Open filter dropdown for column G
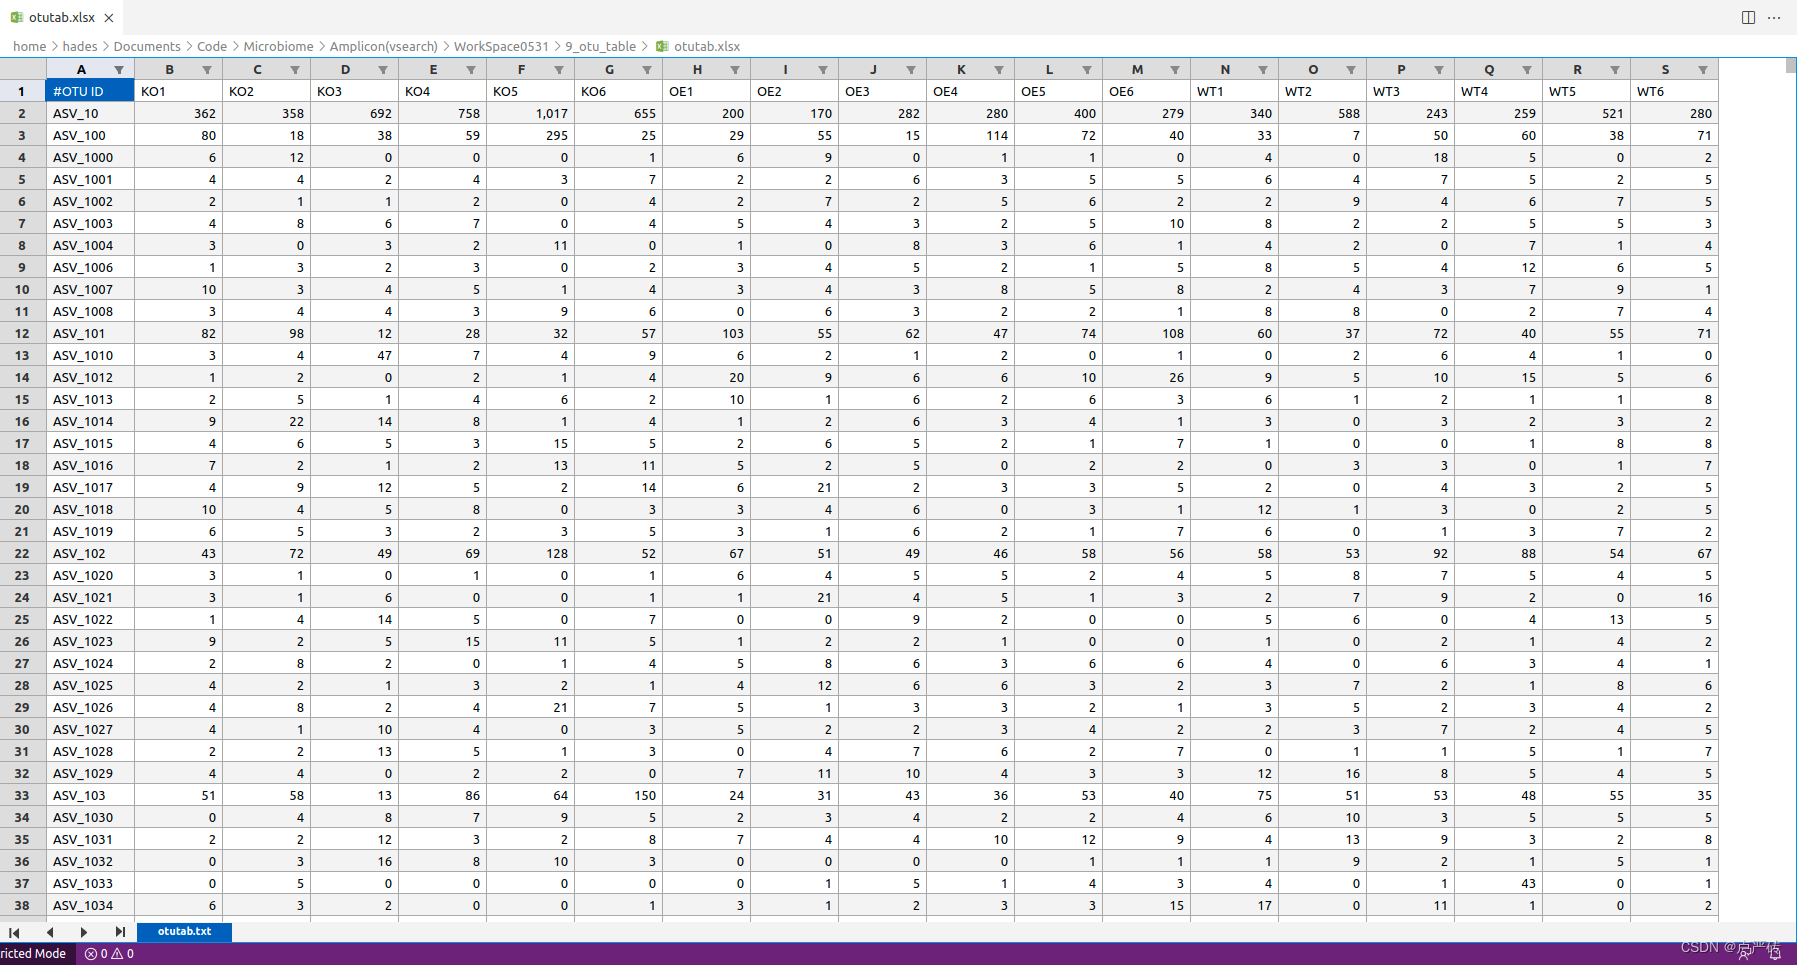The width and height of the screenshot is (1797, 965). [x=647, y=70]
